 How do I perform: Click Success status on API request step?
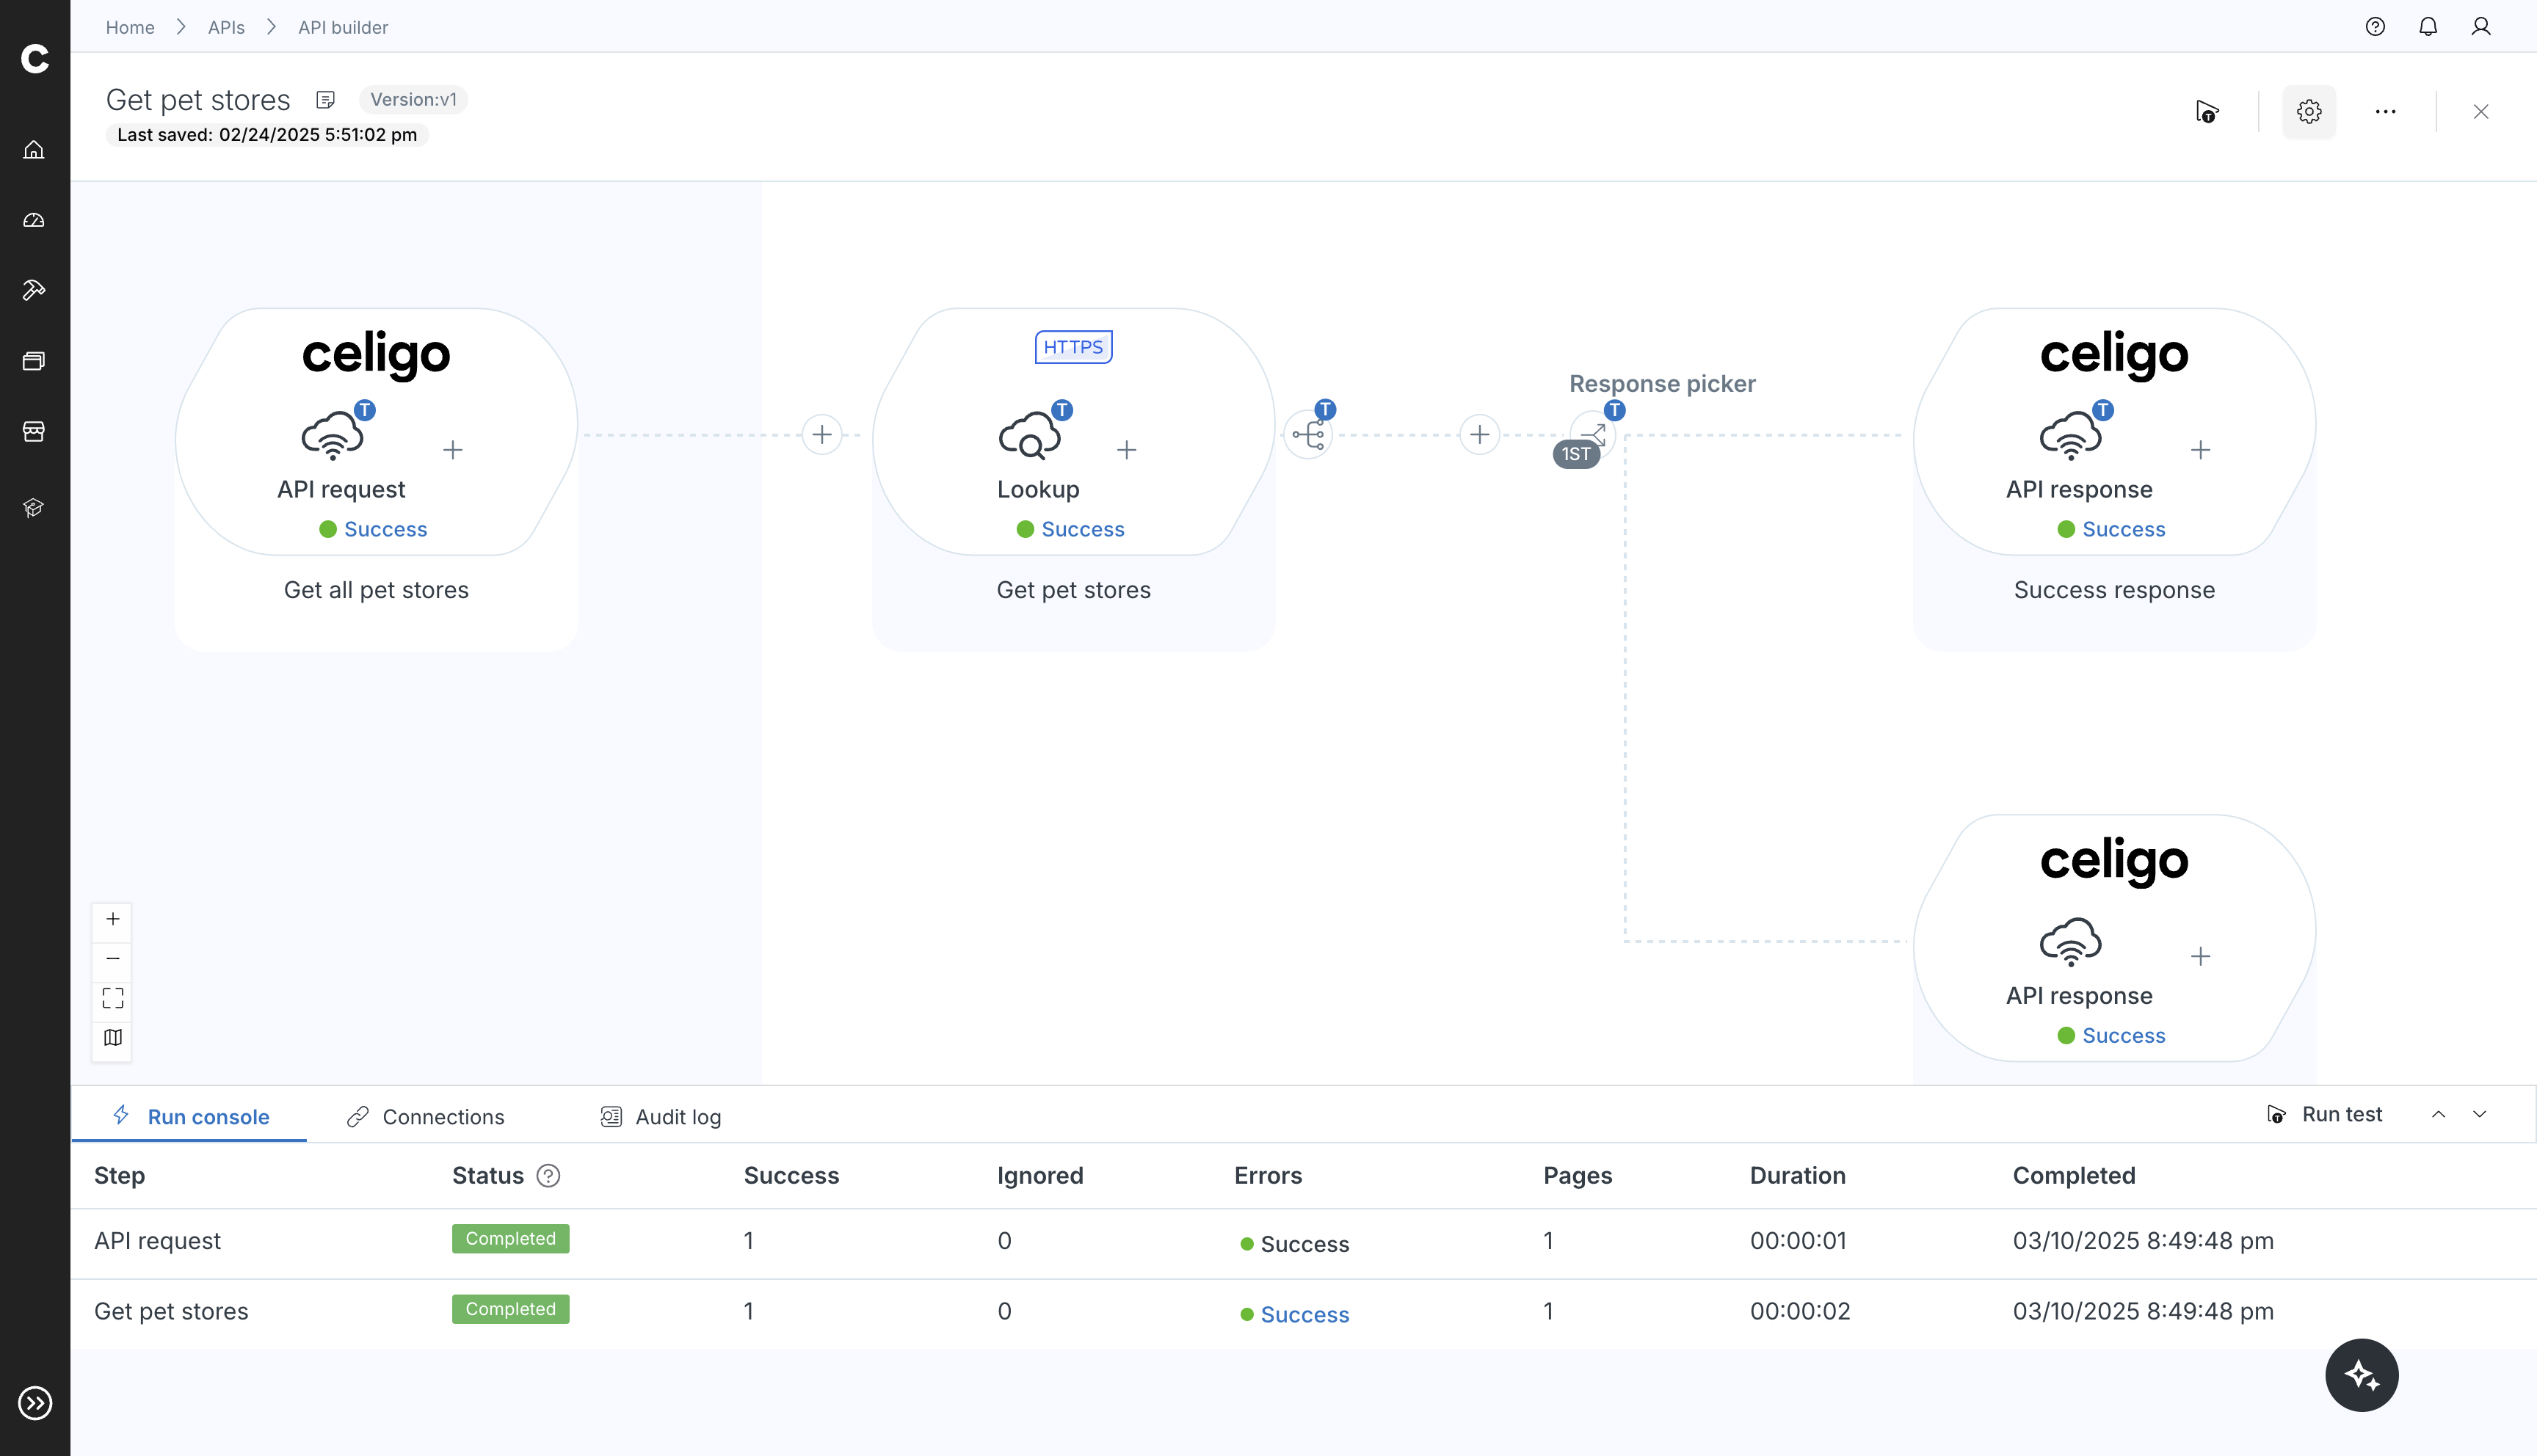385,529
